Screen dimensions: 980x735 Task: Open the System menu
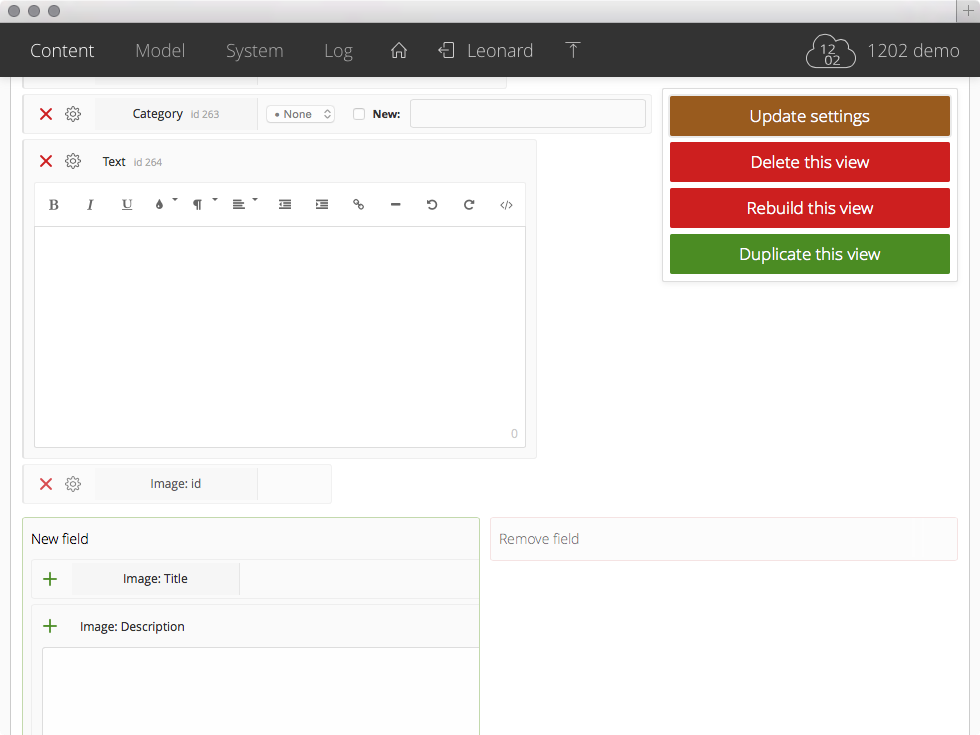click(254, 50)
